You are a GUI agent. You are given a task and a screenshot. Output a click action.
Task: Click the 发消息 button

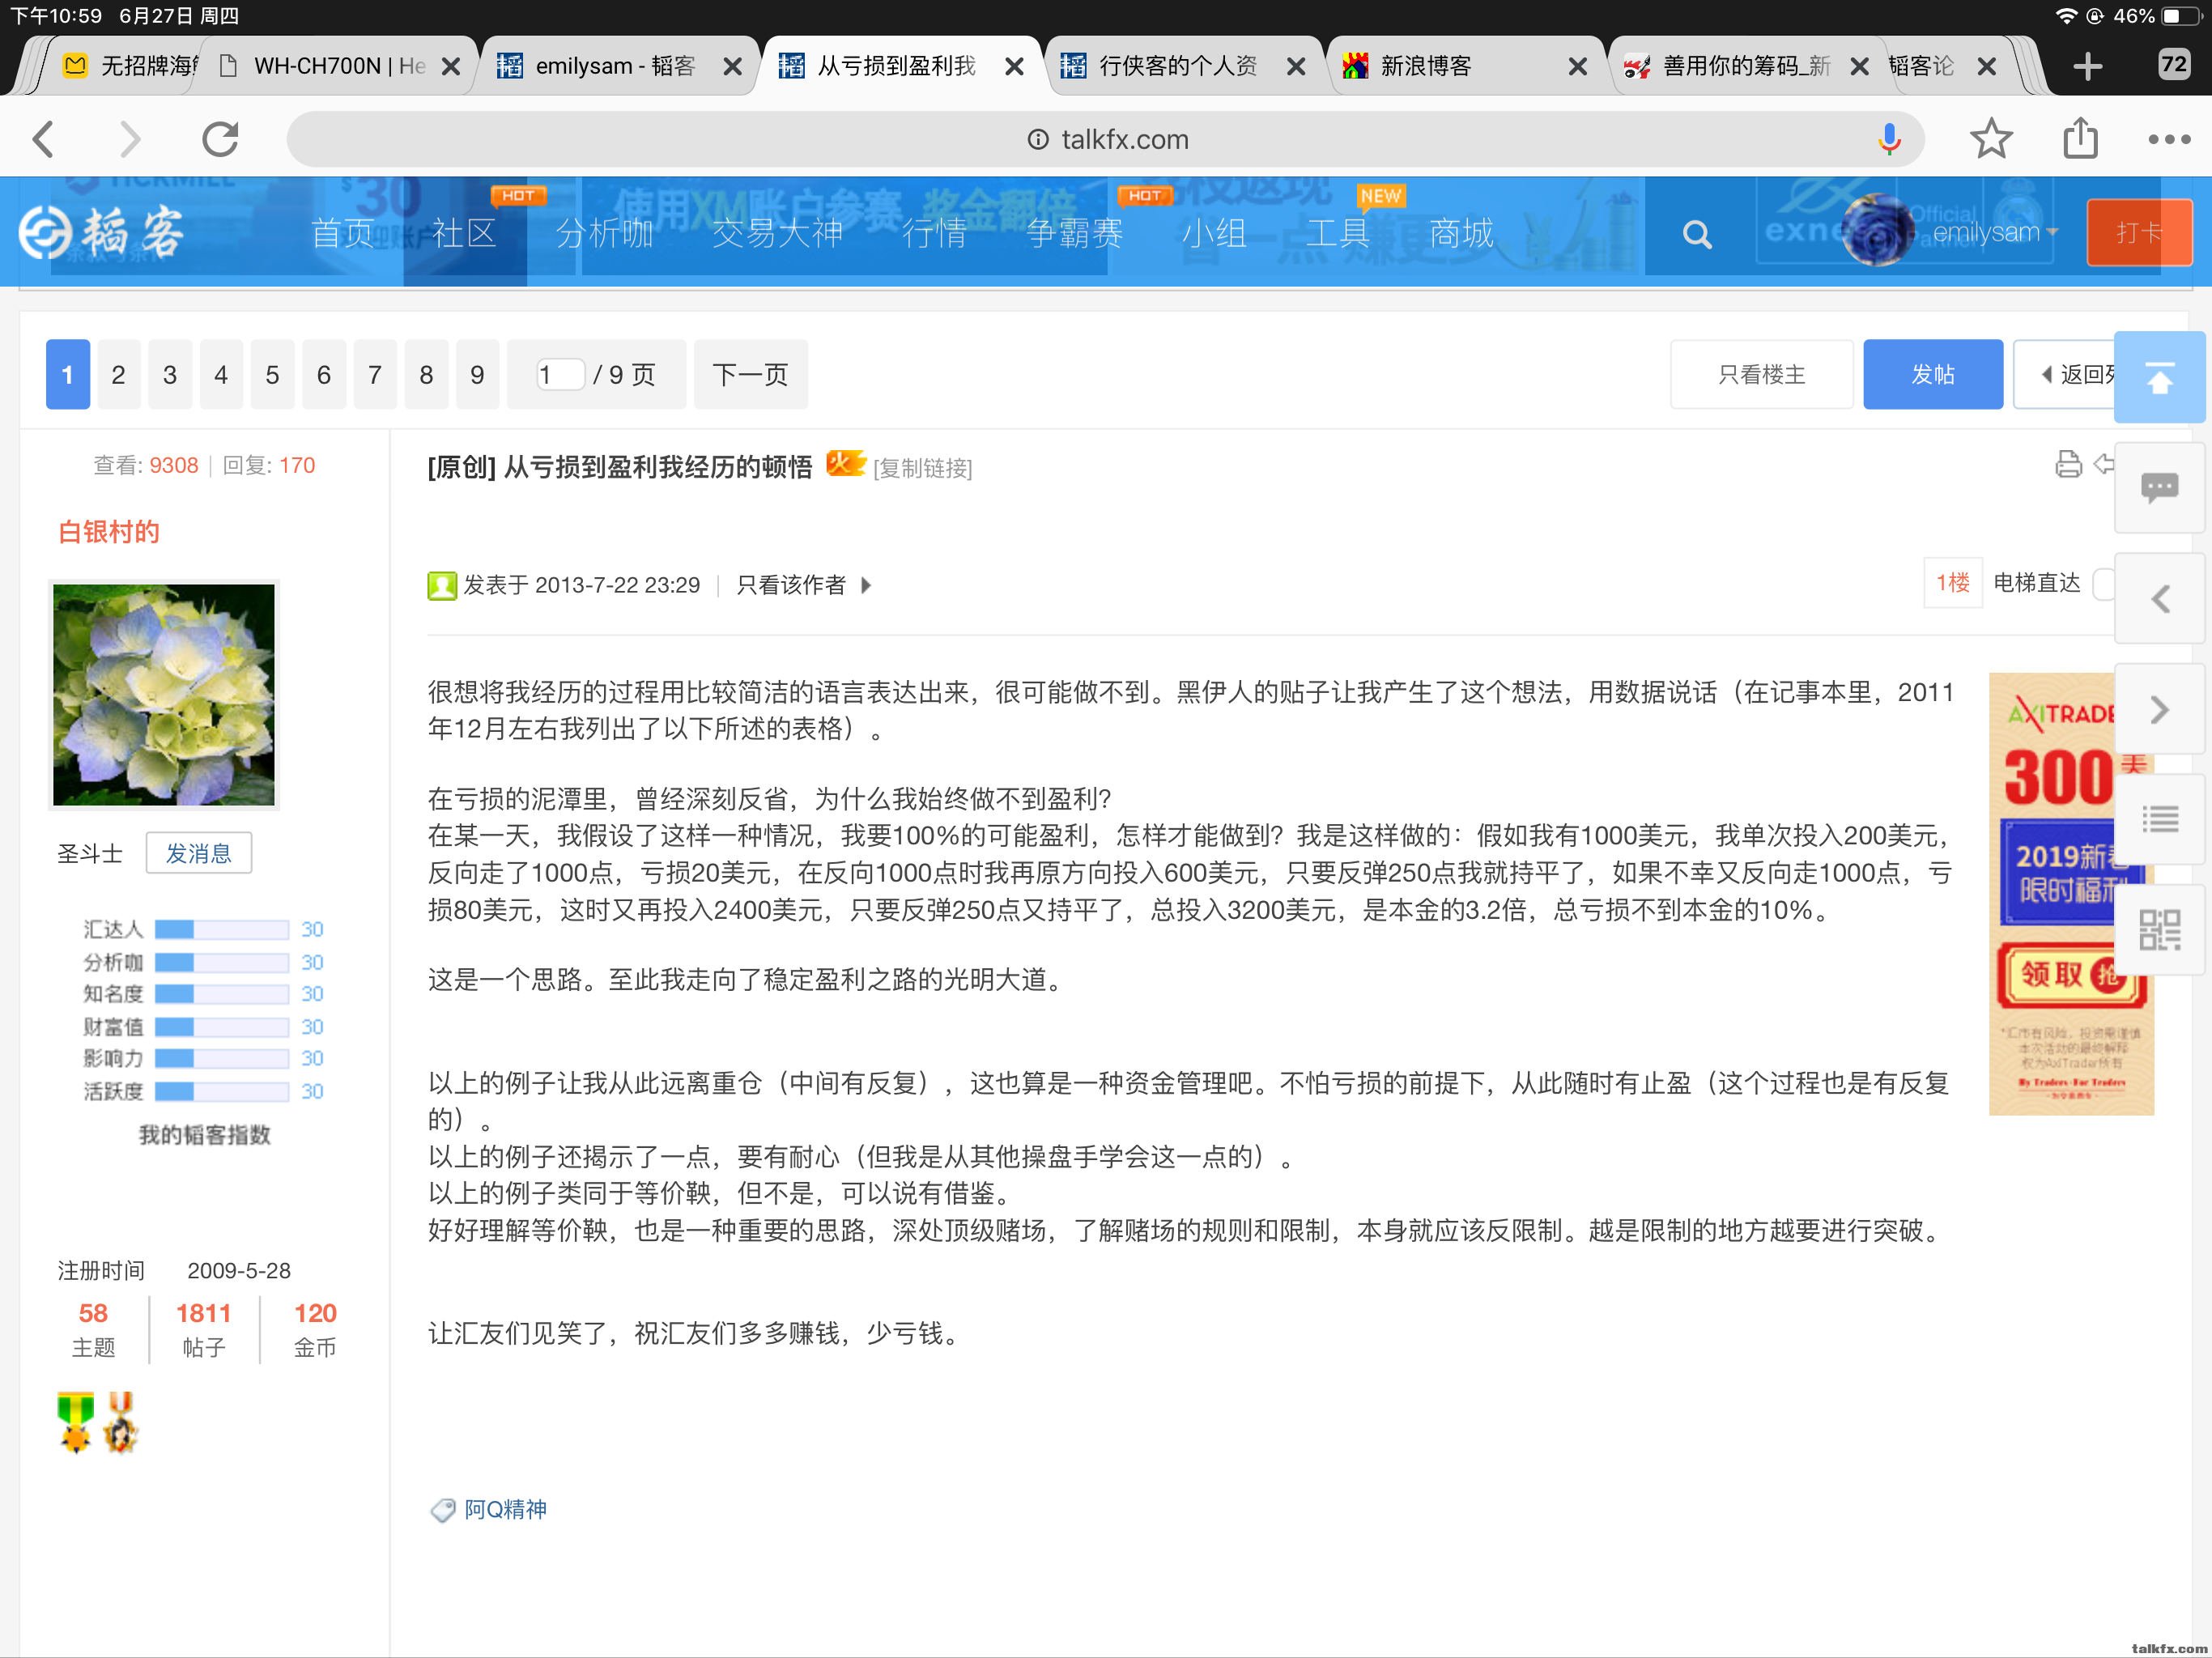198,853
